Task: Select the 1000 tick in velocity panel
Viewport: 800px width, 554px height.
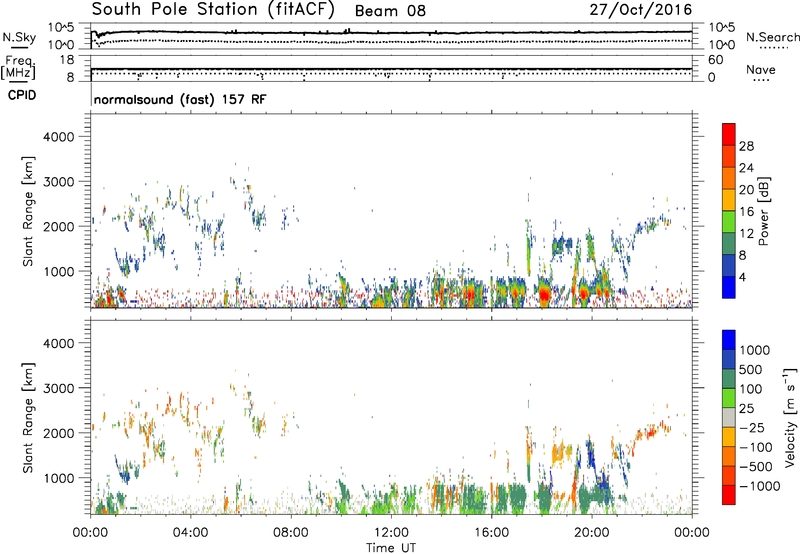Action: 58,478
